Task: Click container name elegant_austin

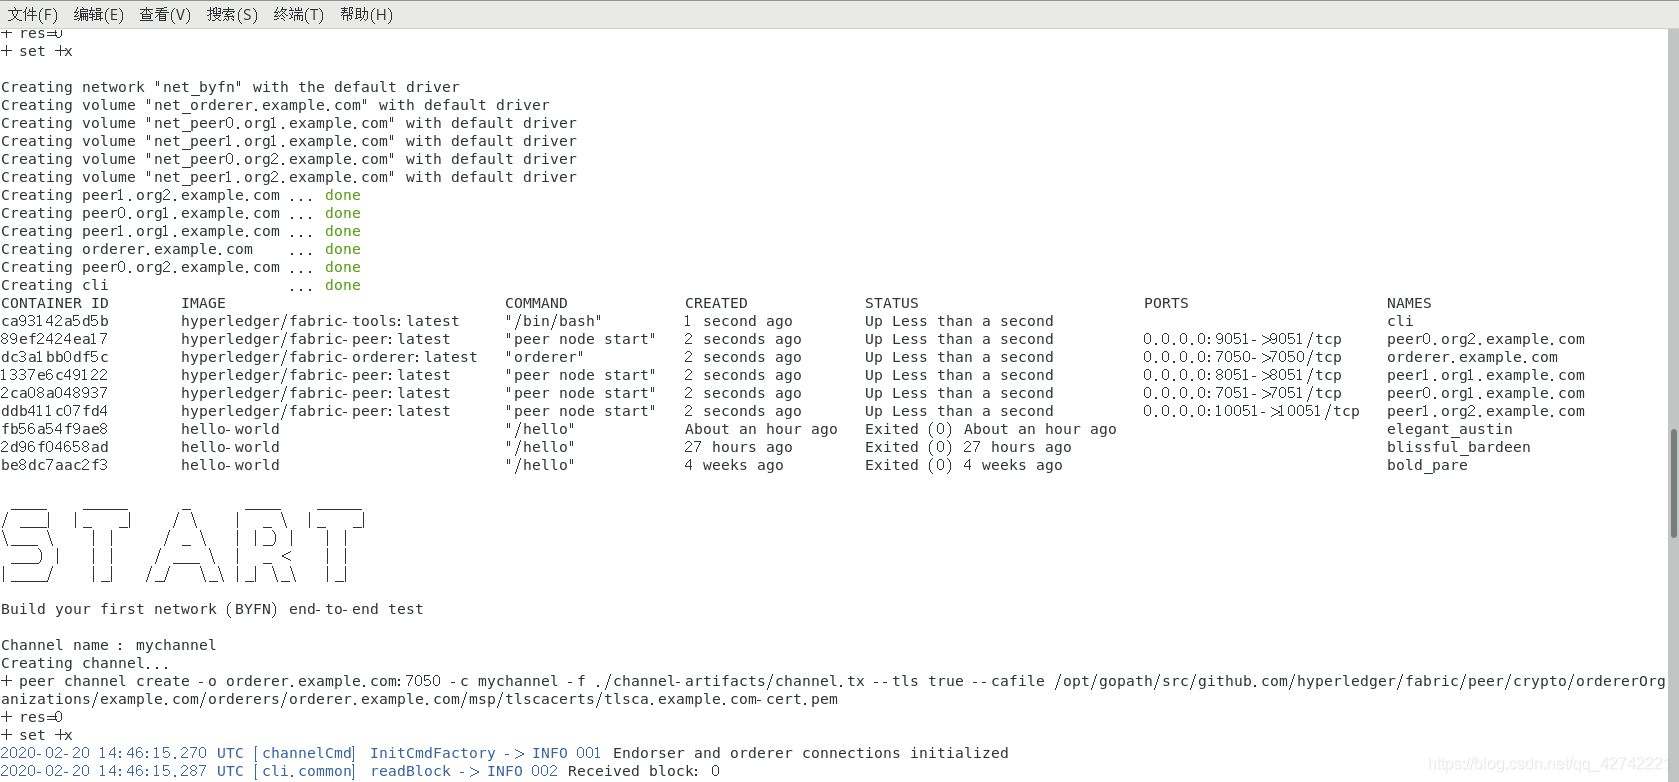Action: click(1450, 429)
